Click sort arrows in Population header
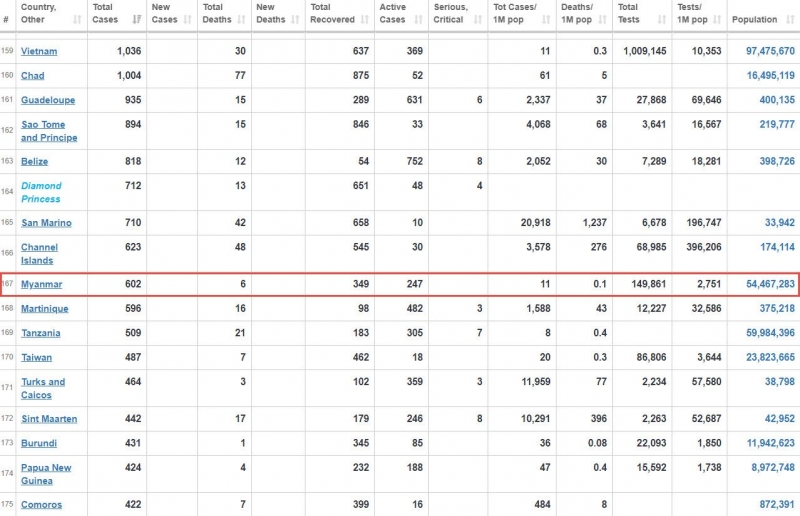This screenshot has width=800, height=516. 789,20
